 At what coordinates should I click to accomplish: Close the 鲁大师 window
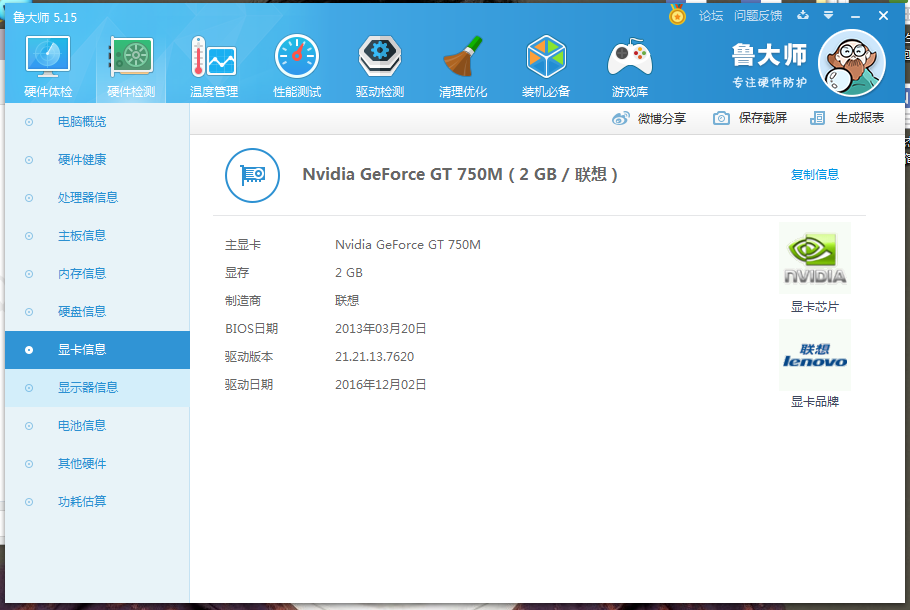tap(883, 16)
